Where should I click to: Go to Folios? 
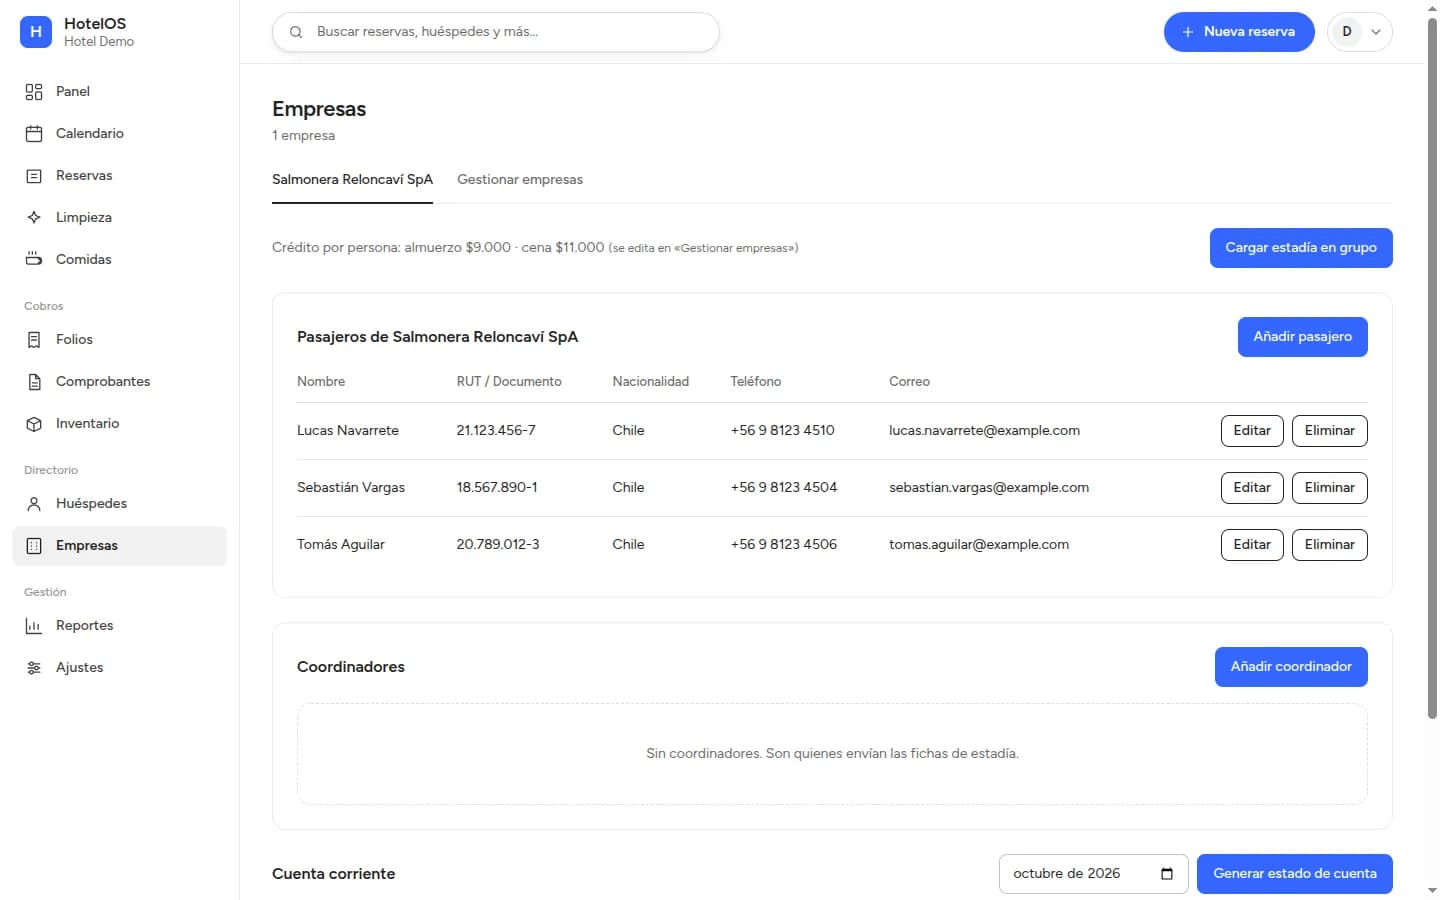click(120, 340)
